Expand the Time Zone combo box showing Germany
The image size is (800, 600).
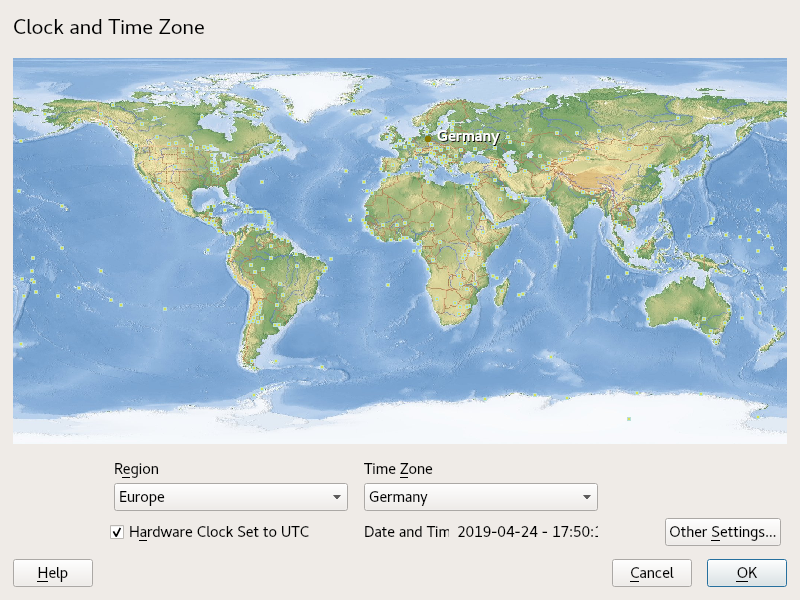click(x=480, y=497)
